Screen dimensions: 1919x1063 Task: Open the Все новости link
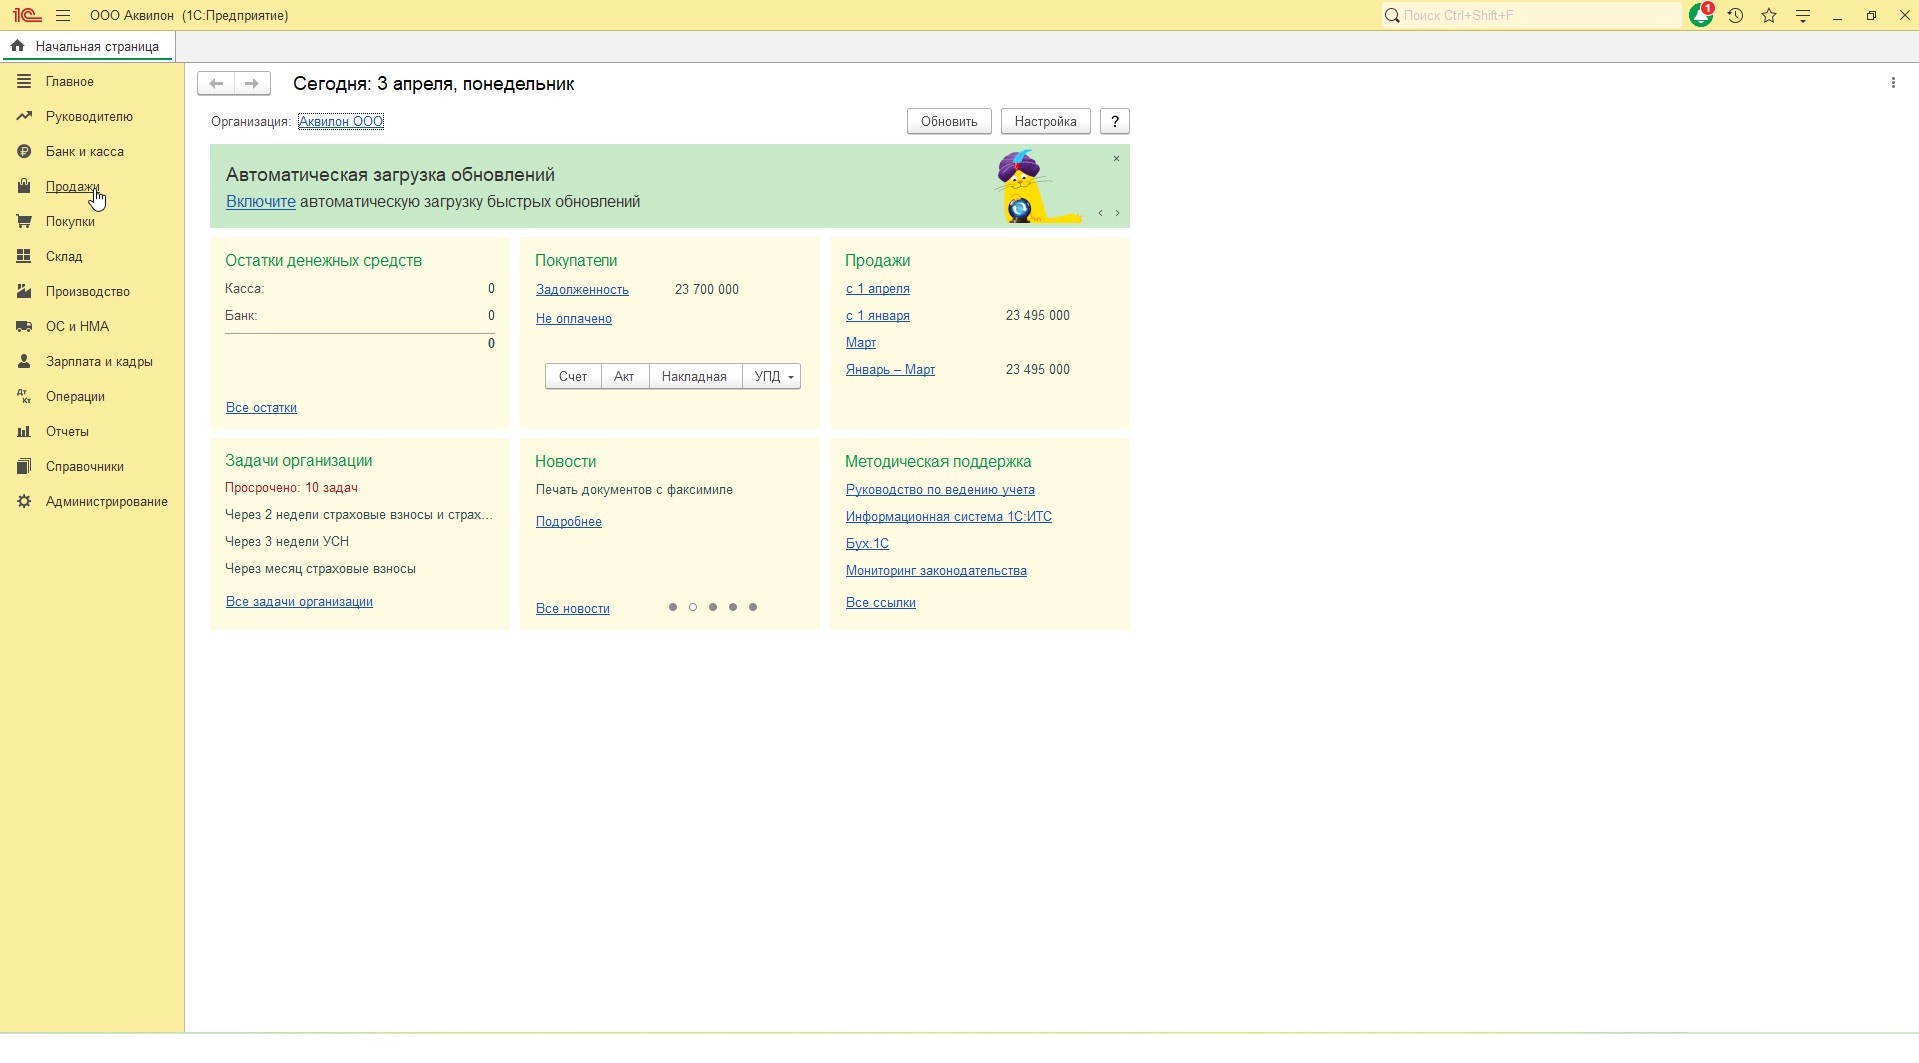[x=573, y=608]
